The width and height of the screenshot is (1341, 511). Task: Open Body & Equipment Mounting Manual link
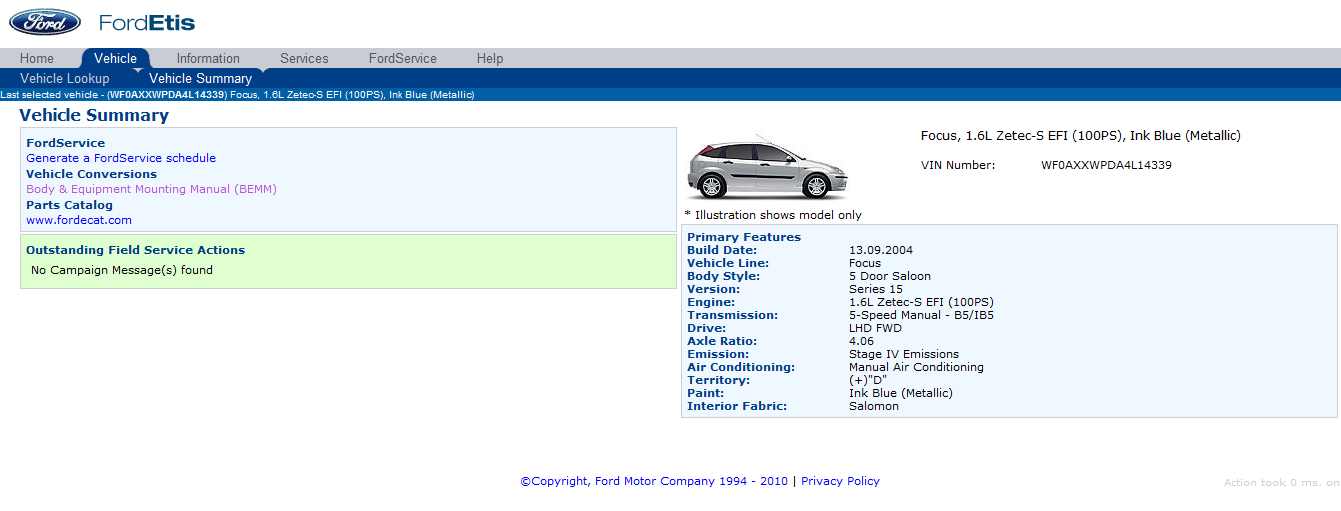click(x=151, y=189)
